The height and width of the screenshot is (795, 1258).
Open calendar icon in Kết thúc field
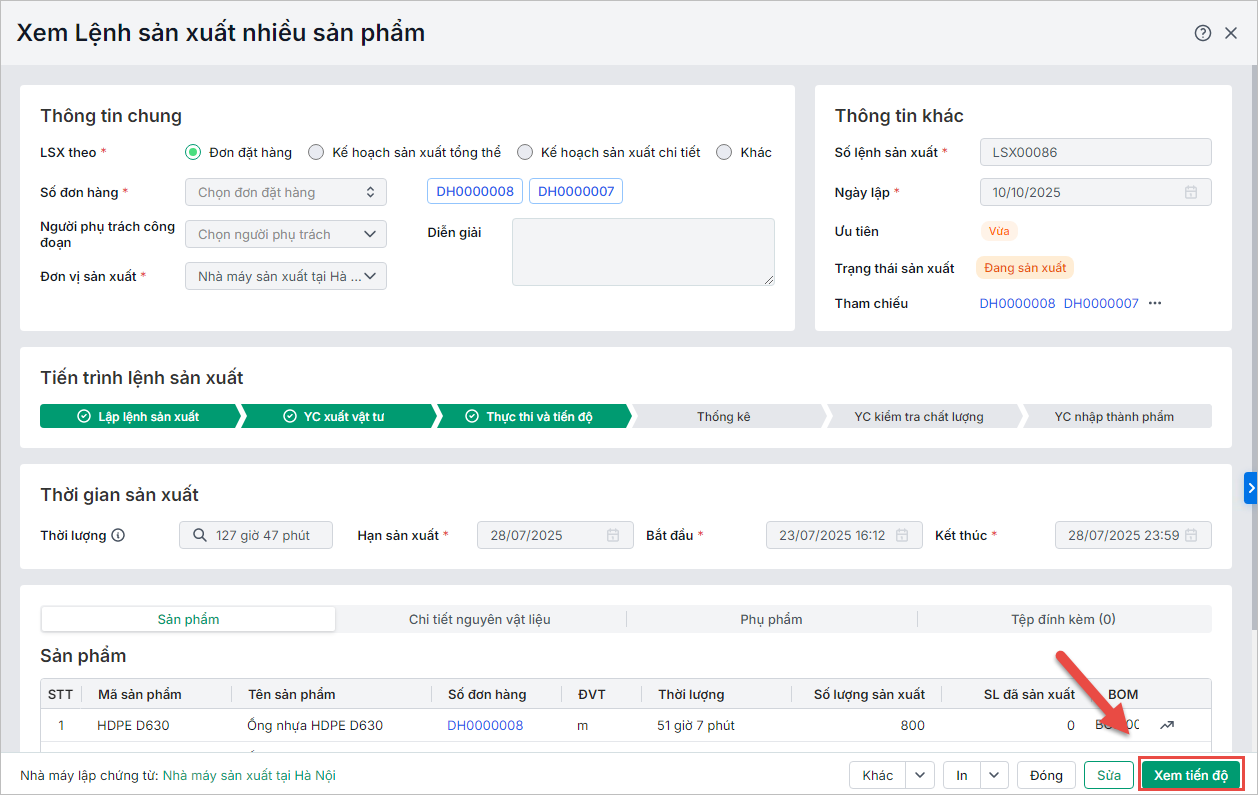point(1191,535)
